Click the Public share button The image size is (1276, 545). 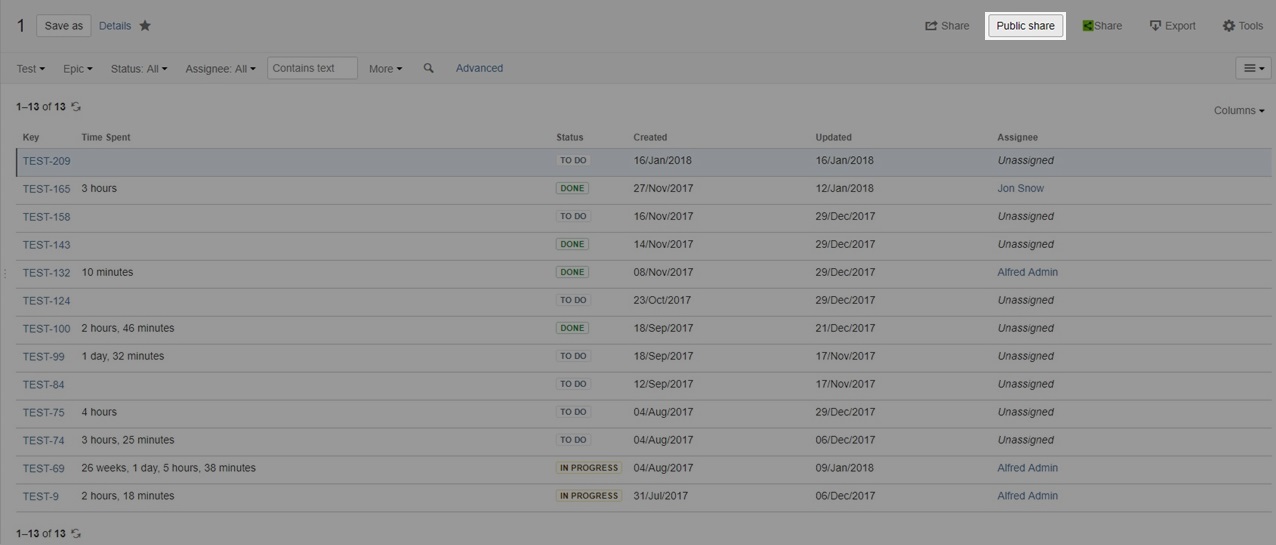coord(1025,26)
